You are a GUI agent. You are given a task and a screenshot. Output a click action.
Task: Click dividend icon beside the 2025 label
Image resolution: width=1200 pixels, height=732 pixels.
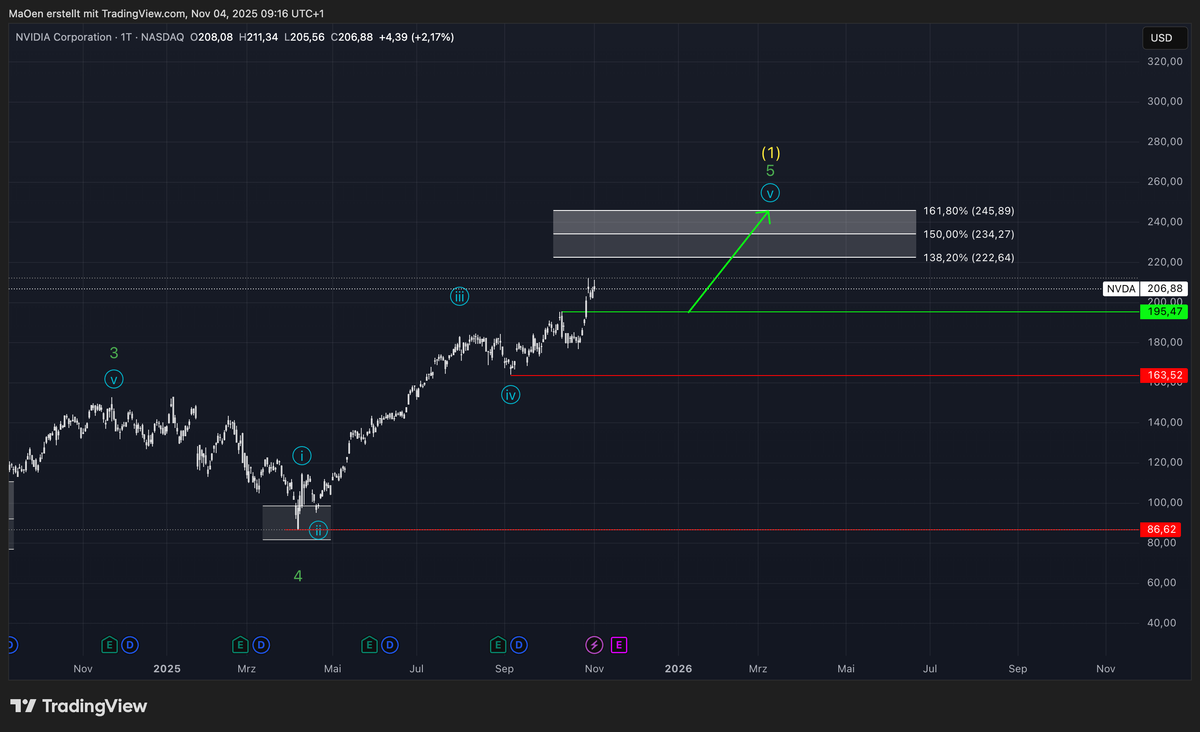point(130,645)
